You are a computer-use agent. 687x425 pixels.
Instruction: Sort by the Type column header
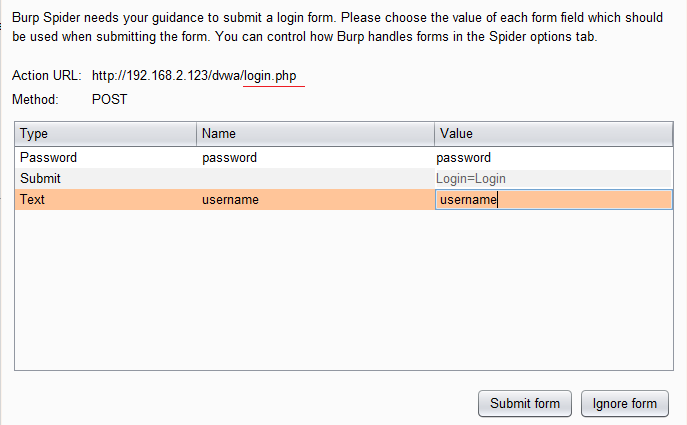[105, 133]
